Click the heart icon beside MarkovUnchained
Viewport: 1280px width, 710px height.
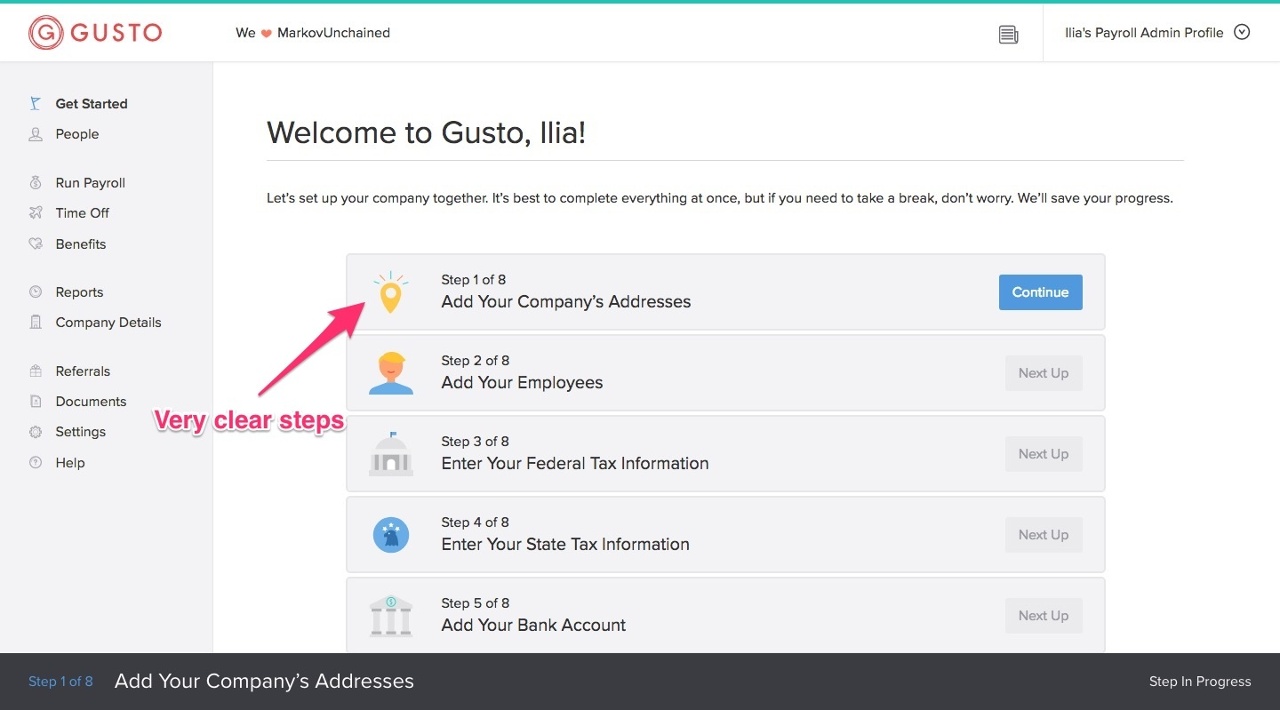[x=266, y=33]
